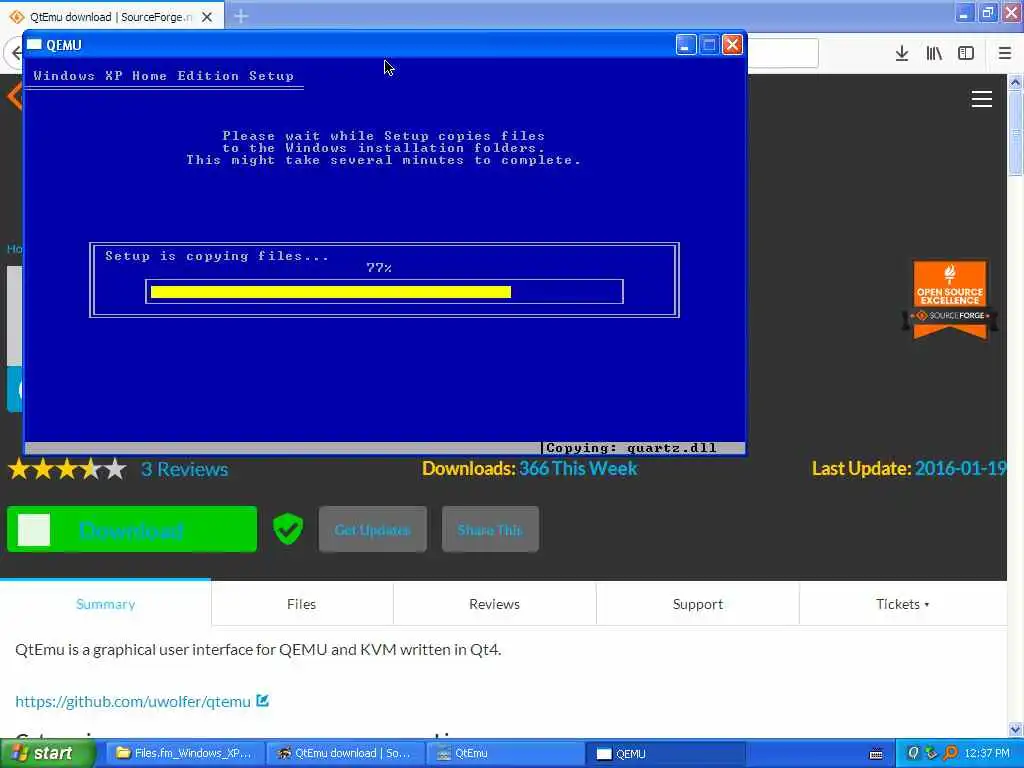Image resolution: width=1024 pixels, height=768 pixels.
Task: Open the Windows Start button
Action: 47,753
